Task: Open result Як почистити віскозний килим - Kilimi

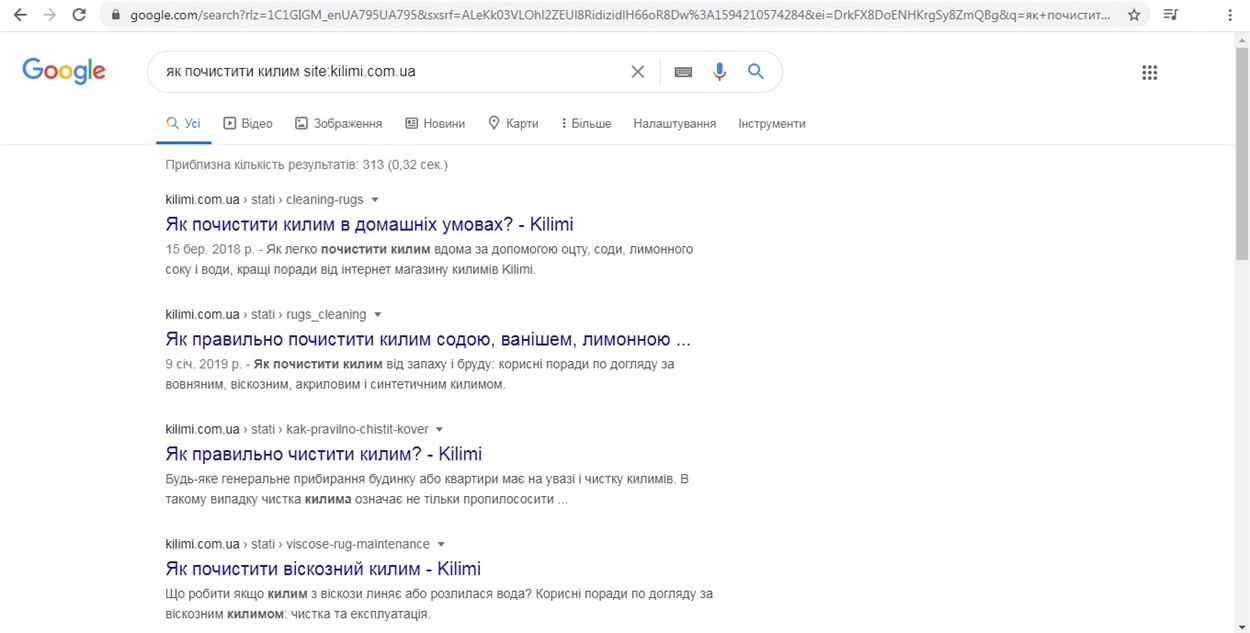Action: click(323, 569)
